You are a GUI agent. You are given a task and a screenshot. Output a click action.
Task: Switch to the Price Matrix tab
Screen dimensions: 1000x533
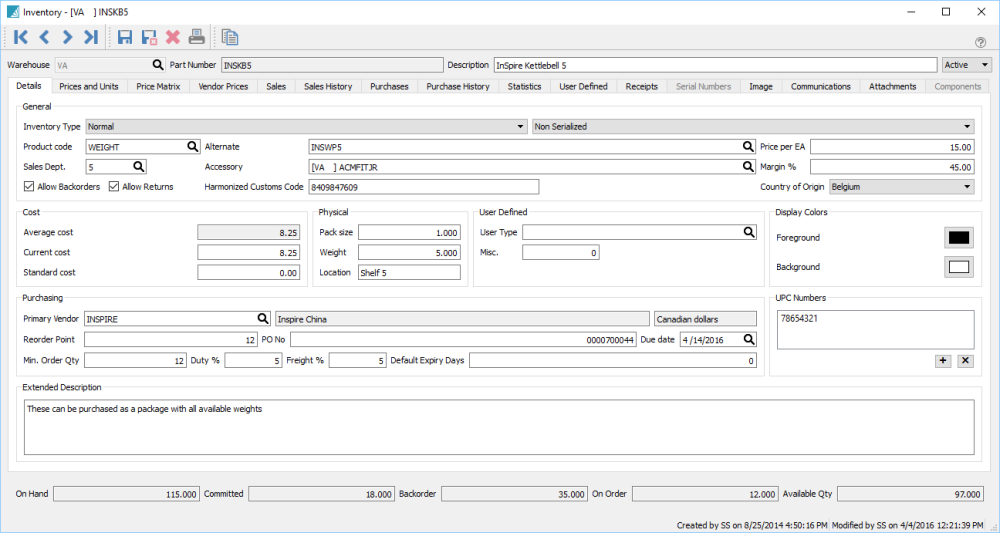[x=158, y=87]
